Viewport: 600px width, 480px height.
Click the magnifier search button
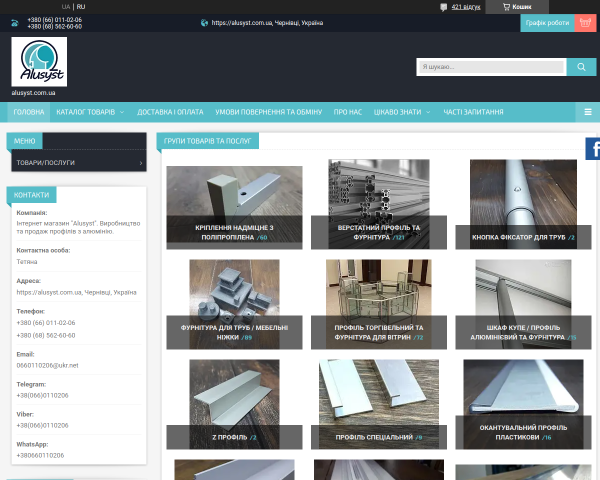point(581,67)
